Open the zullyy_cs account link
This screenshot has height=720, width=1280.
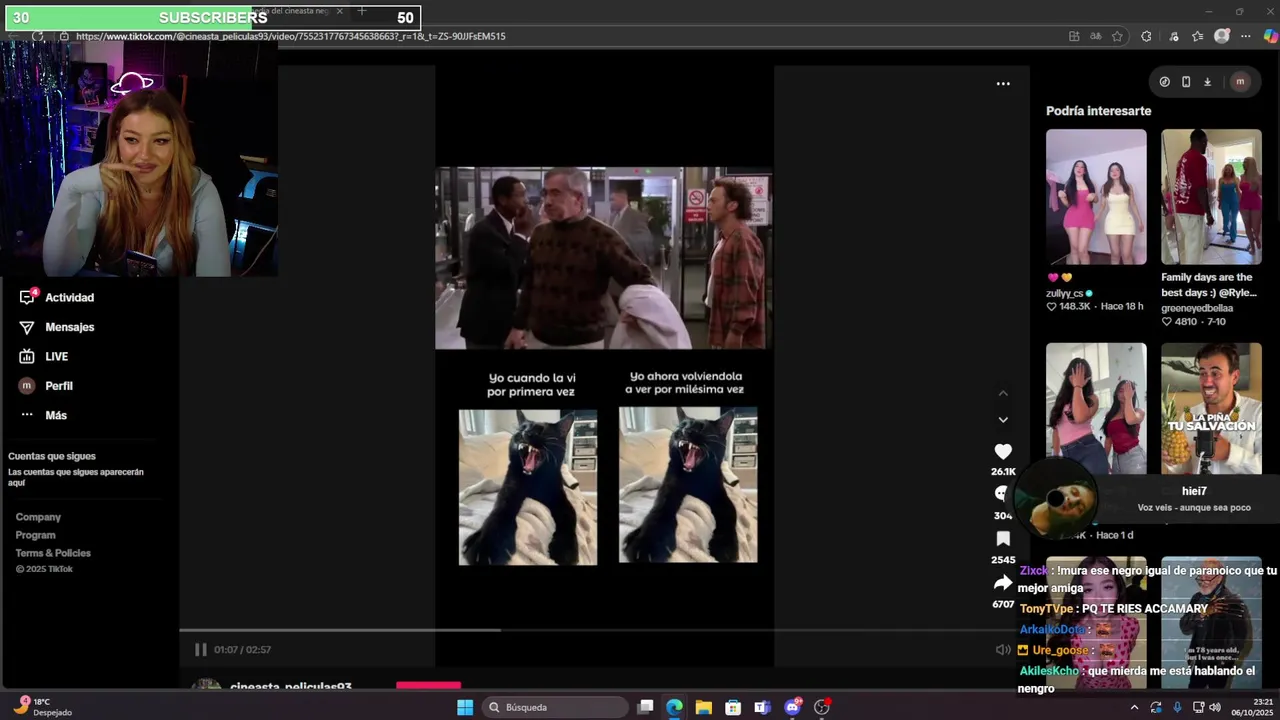(1064, 293)
